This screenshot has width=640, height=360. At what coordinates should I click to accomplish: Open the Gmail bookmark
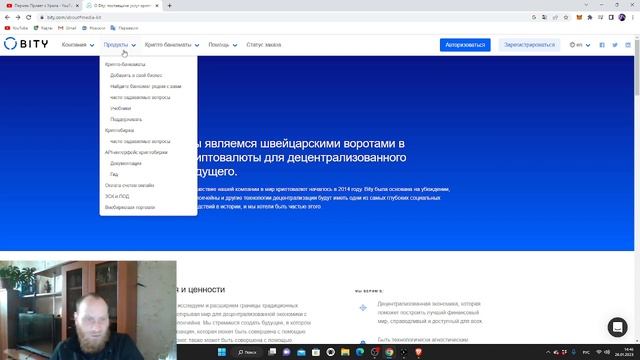point(67,28)
